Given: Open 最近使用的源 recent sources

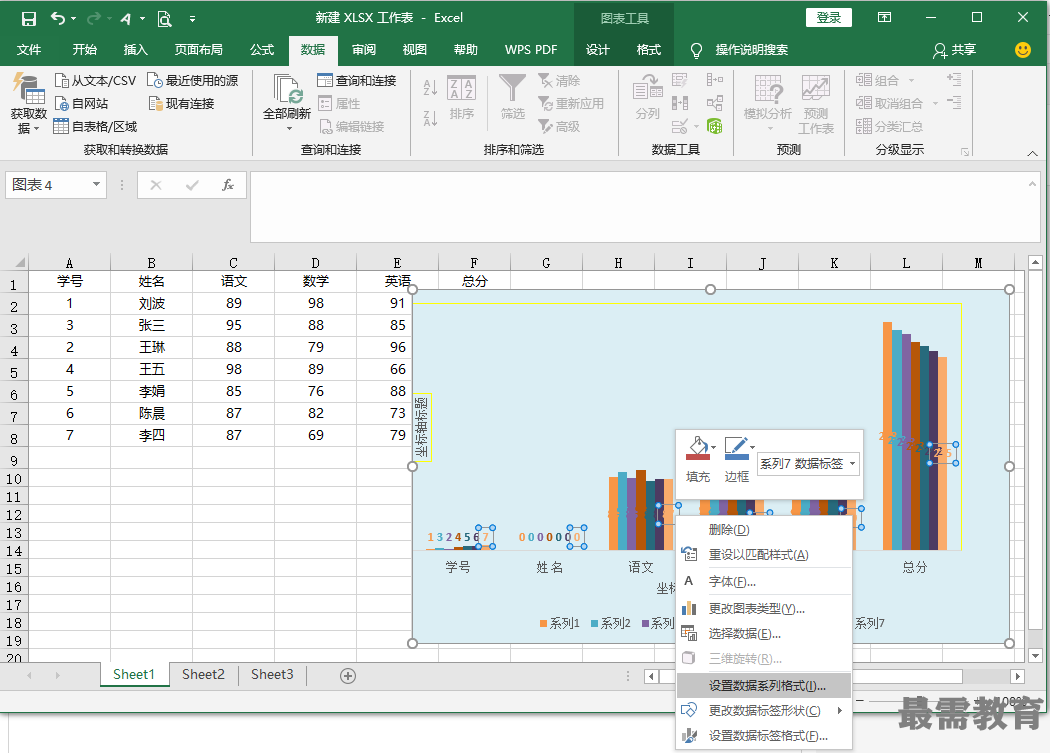Looking at the screenshot, I should pyautogui.click(x=193, y=80).
